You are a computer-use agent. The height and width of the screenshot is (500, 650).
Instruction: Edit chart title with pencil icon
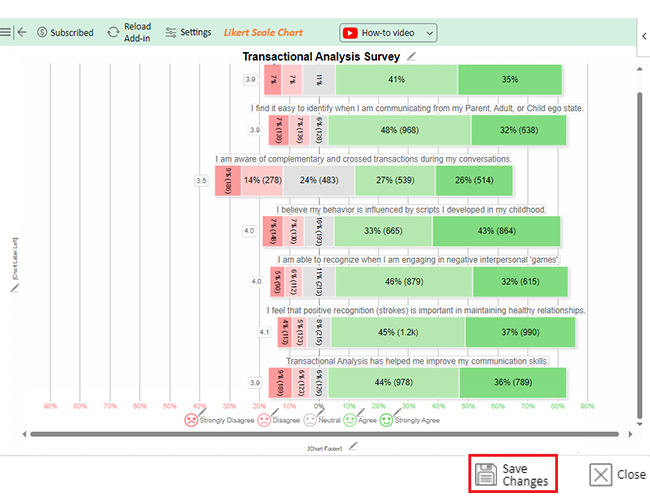pos(411,56)
